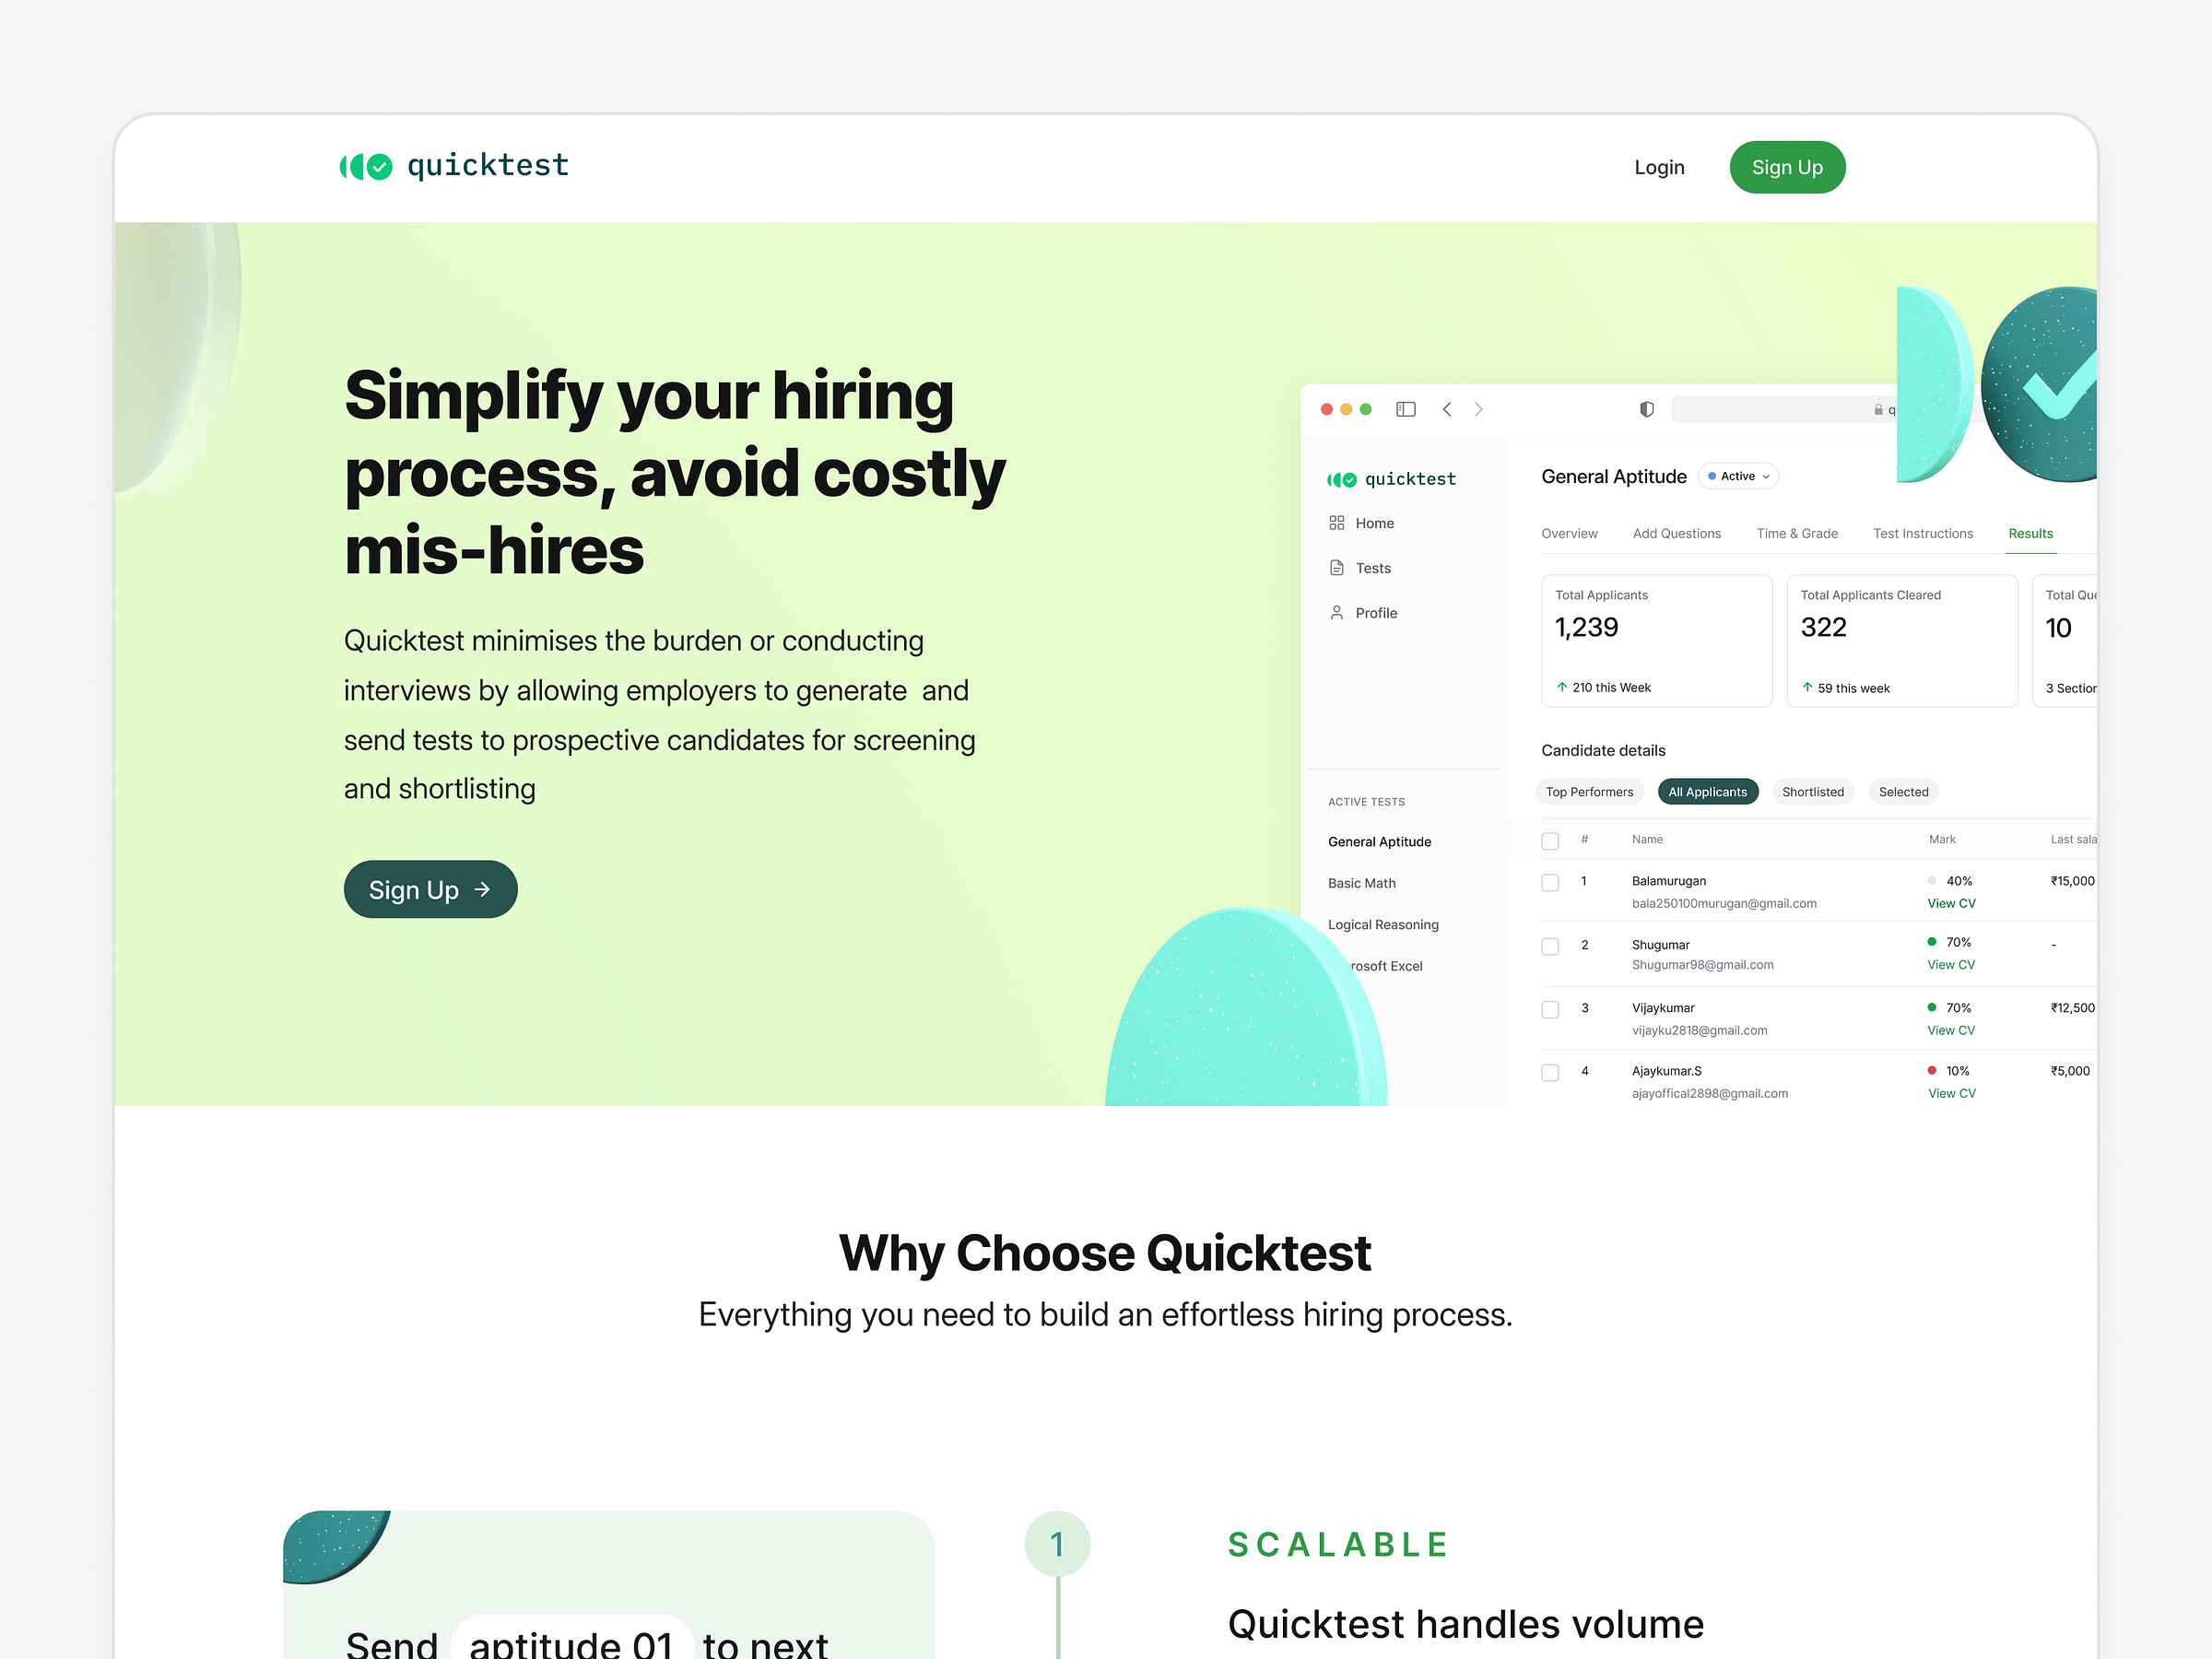Select the Top Performers filter button

pyautogui.click(x=1587, y=791)
